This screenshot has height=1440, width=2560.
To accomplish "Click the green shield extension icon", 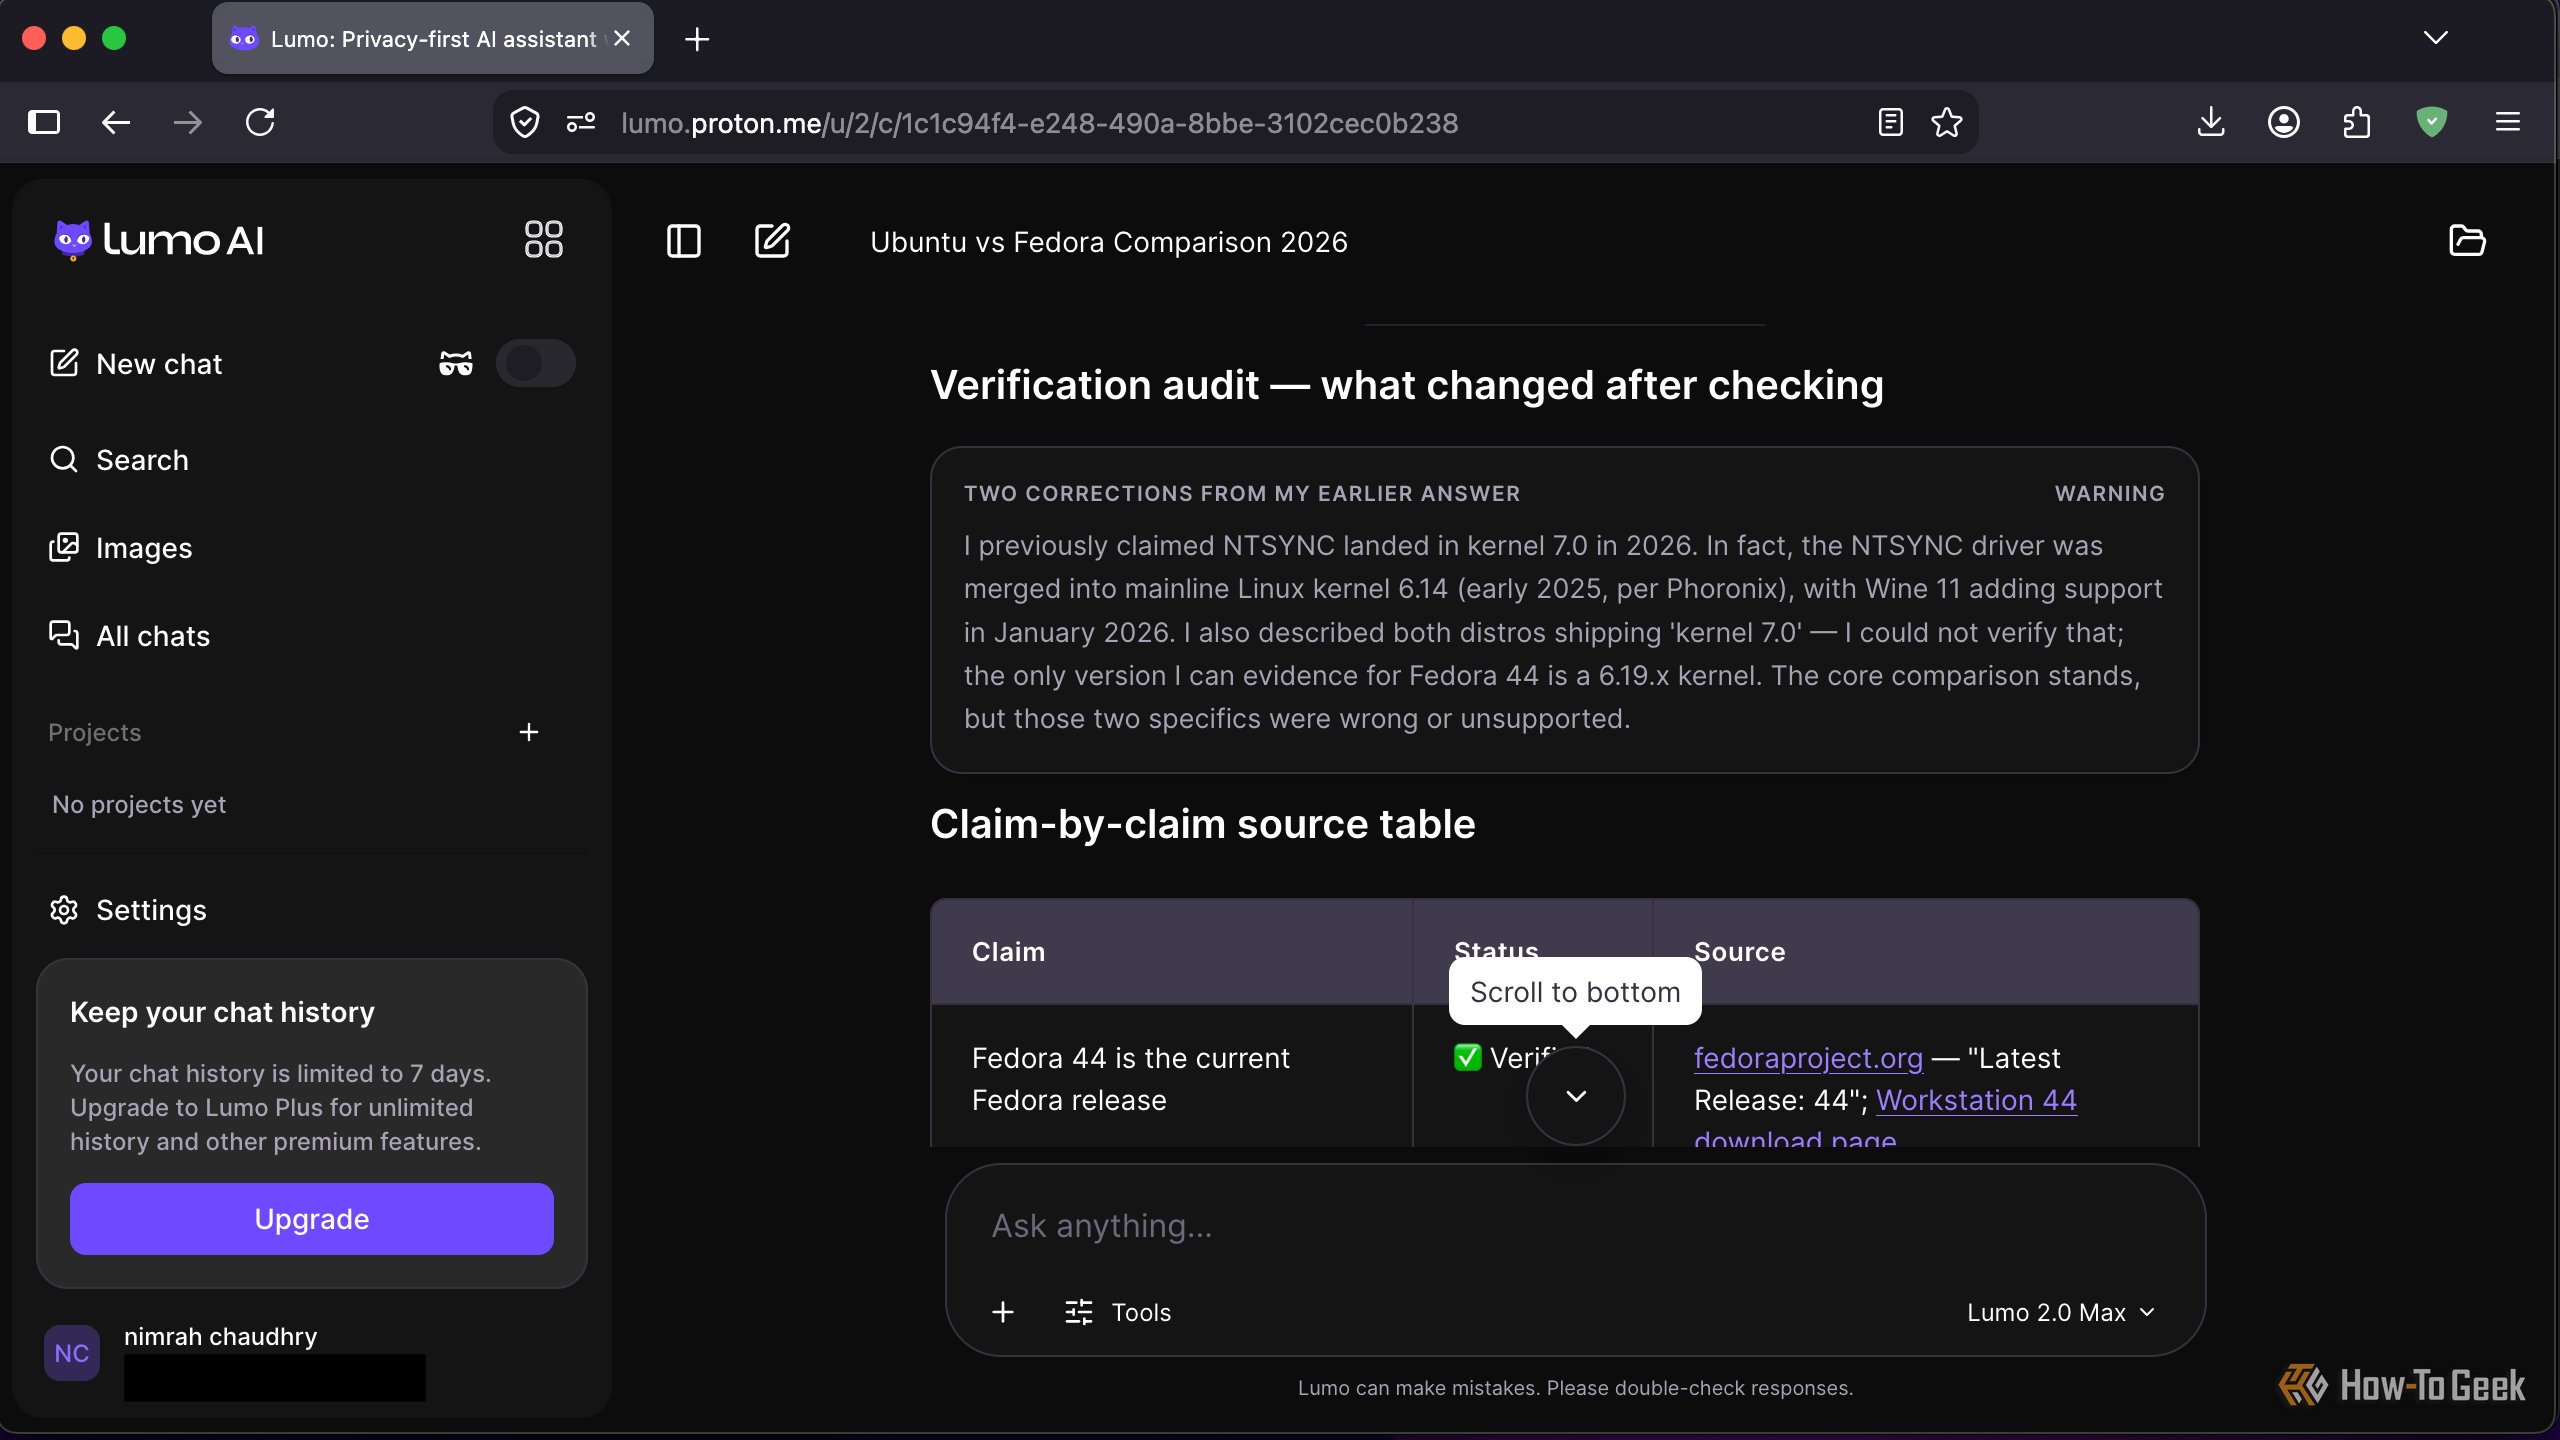I will [2431, 123].
